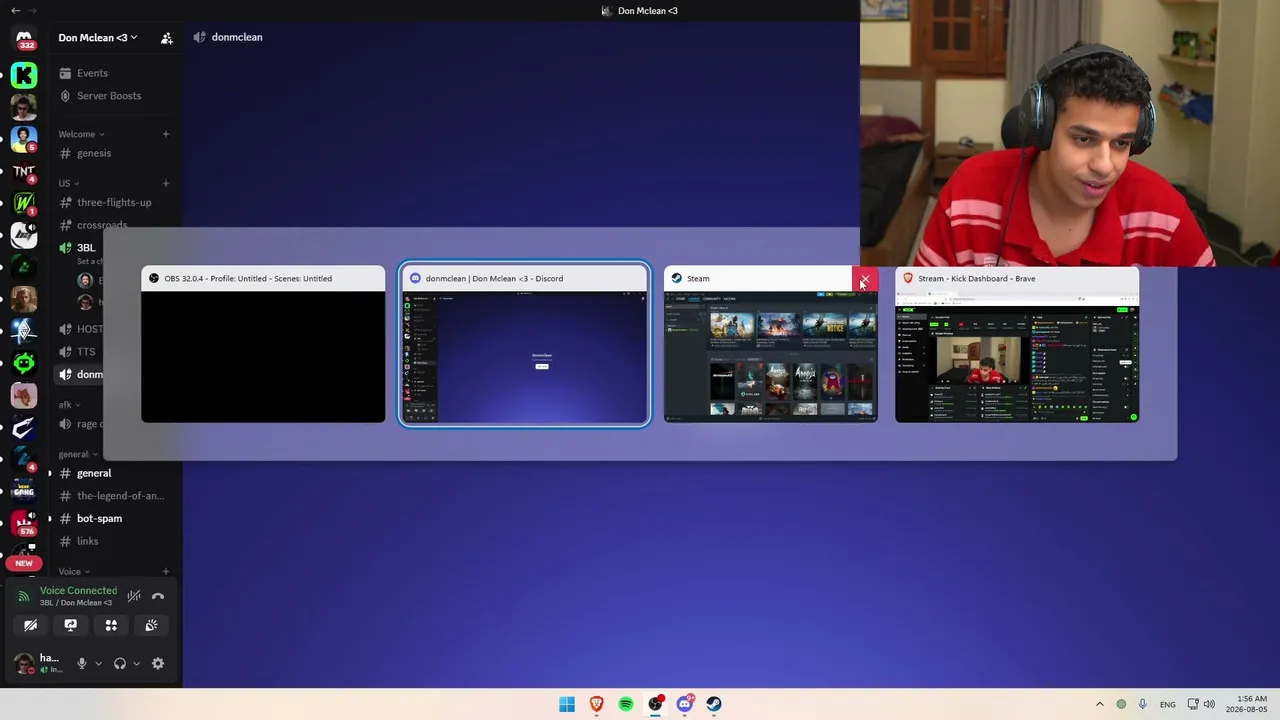1280x720 pixels.
Task: Jump to NEW unread servers pill
Action: click(x=24, y=563)
